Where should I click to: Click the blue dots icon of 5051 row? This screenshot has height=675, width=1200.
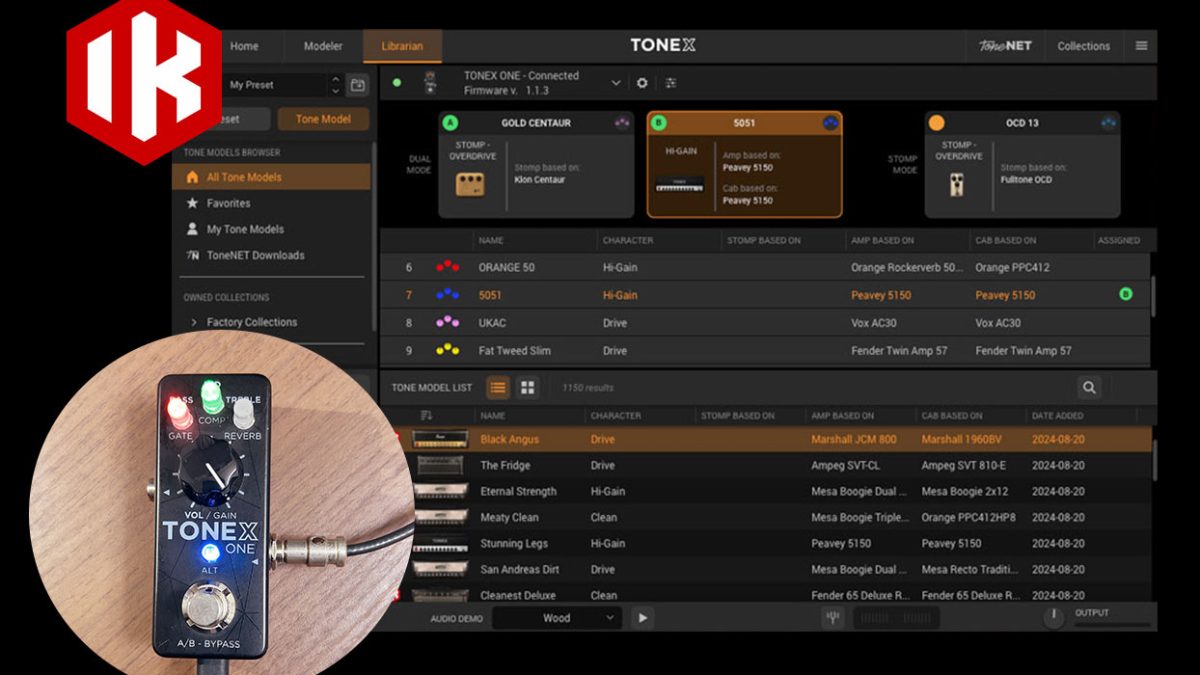[447, 295]
